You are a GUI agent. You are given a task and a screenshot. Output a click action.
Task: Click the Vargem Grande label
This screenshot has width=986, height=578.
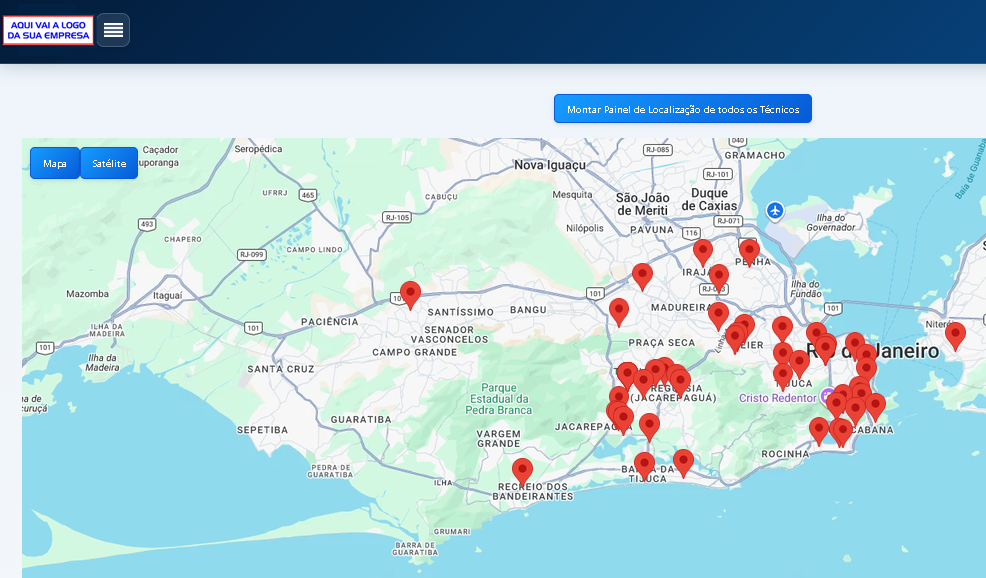(499, 438)
